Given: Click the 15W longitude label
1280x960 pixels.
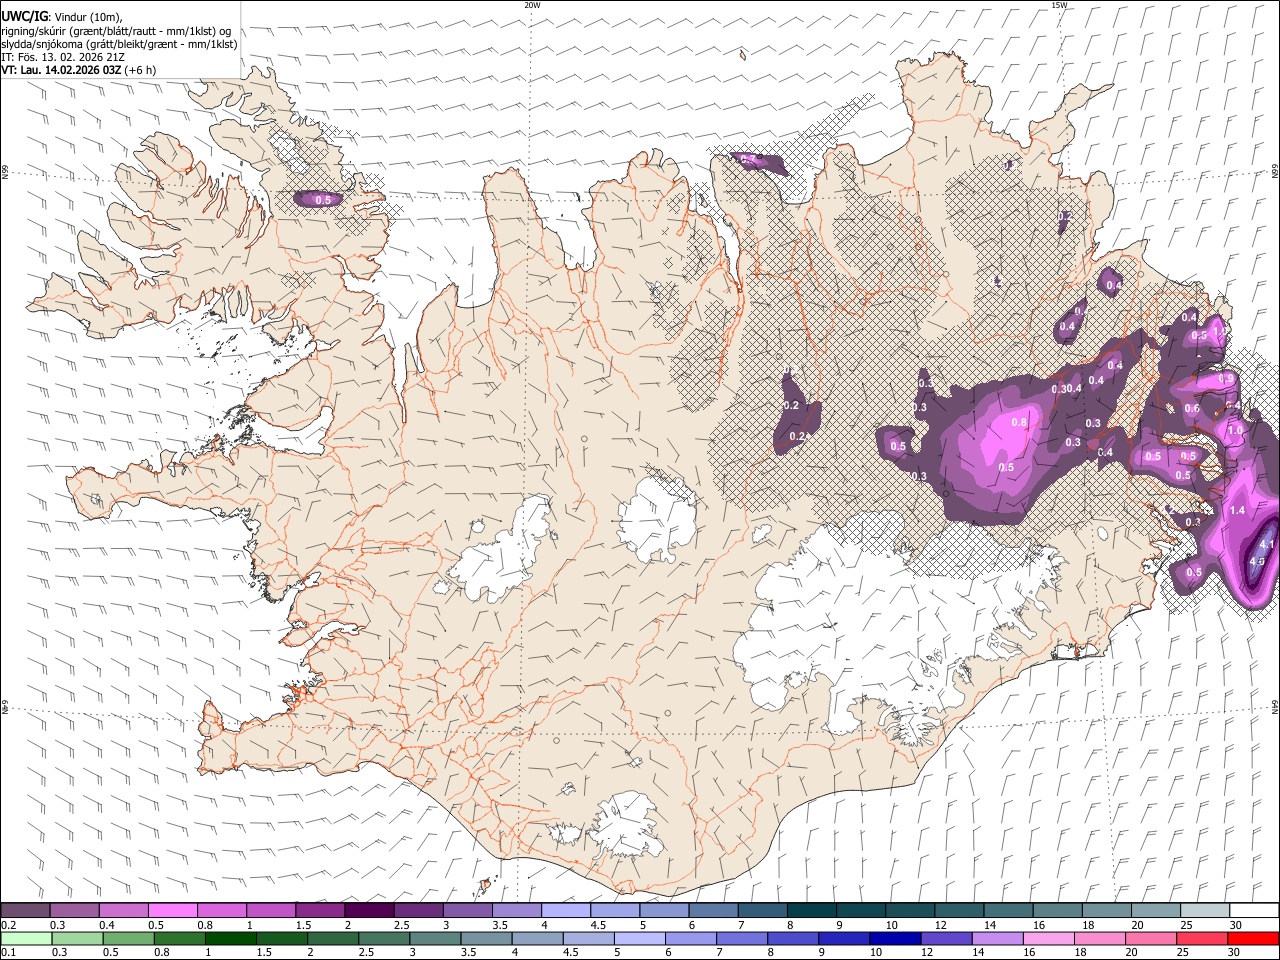Looking at the screenshot, I should click(1059, 5).
